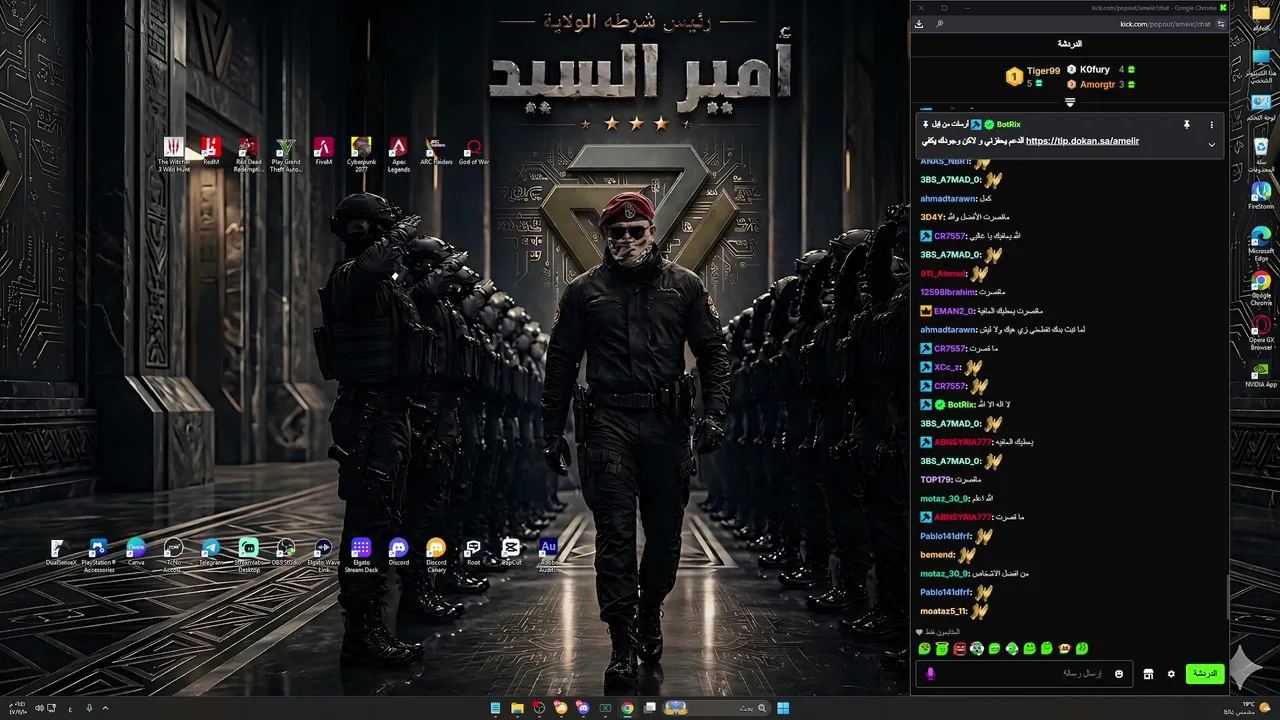Open Elgato Wave Link shortcut
Image resolution: width=1280 pixels, height=720 pixels.
pyautogui.click(x=323, y=555)
